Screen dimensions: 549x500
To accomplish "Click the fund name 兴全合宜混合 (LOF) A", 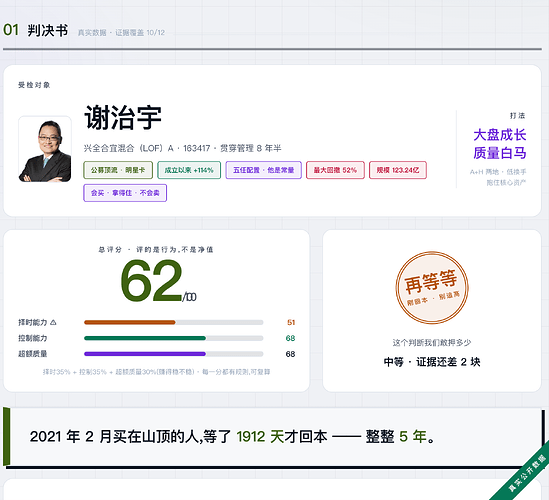I will click(x=128, y=148).
